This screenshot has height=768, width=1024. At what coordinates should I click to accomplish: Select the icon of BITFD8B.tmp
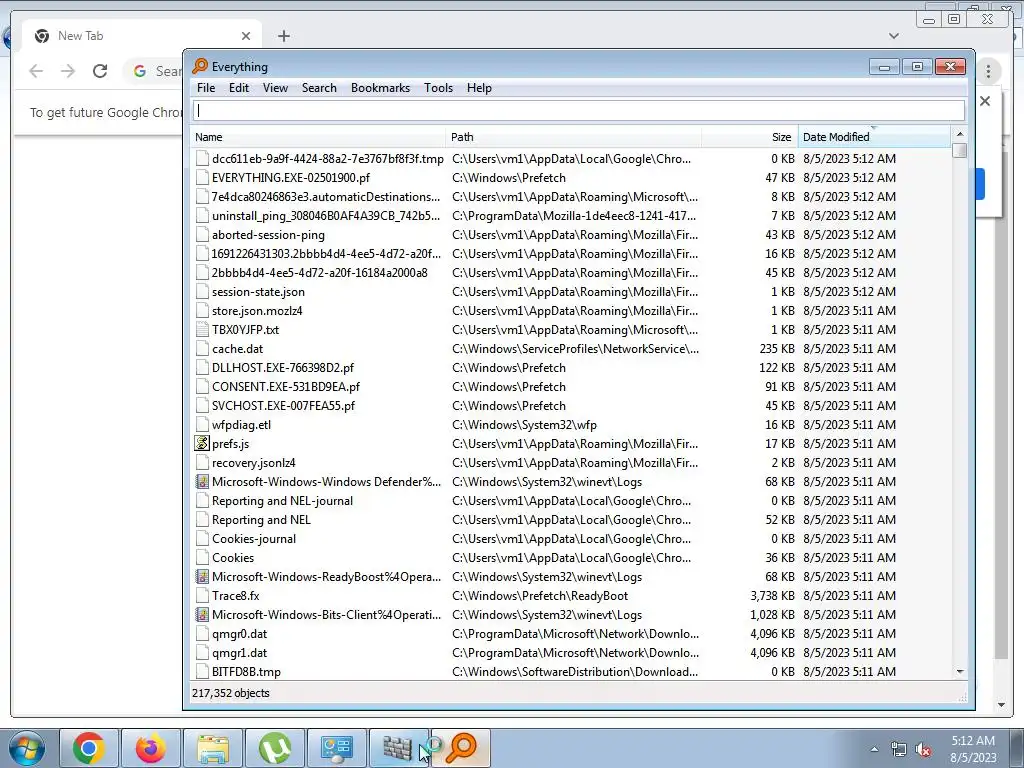tap(202, 671)
